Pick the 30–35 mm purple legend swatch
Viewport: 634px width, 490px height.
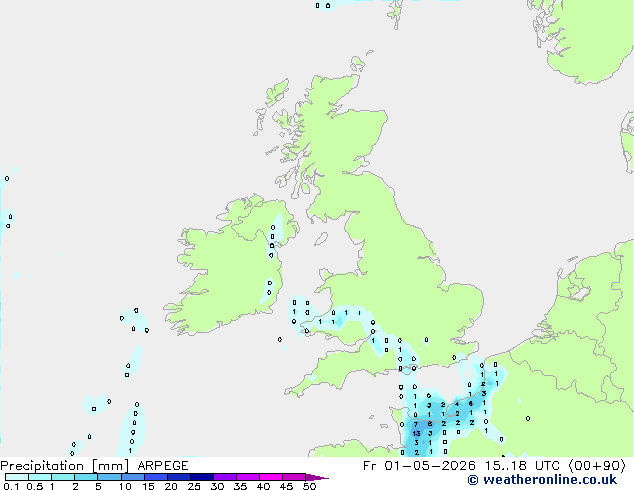225,477
